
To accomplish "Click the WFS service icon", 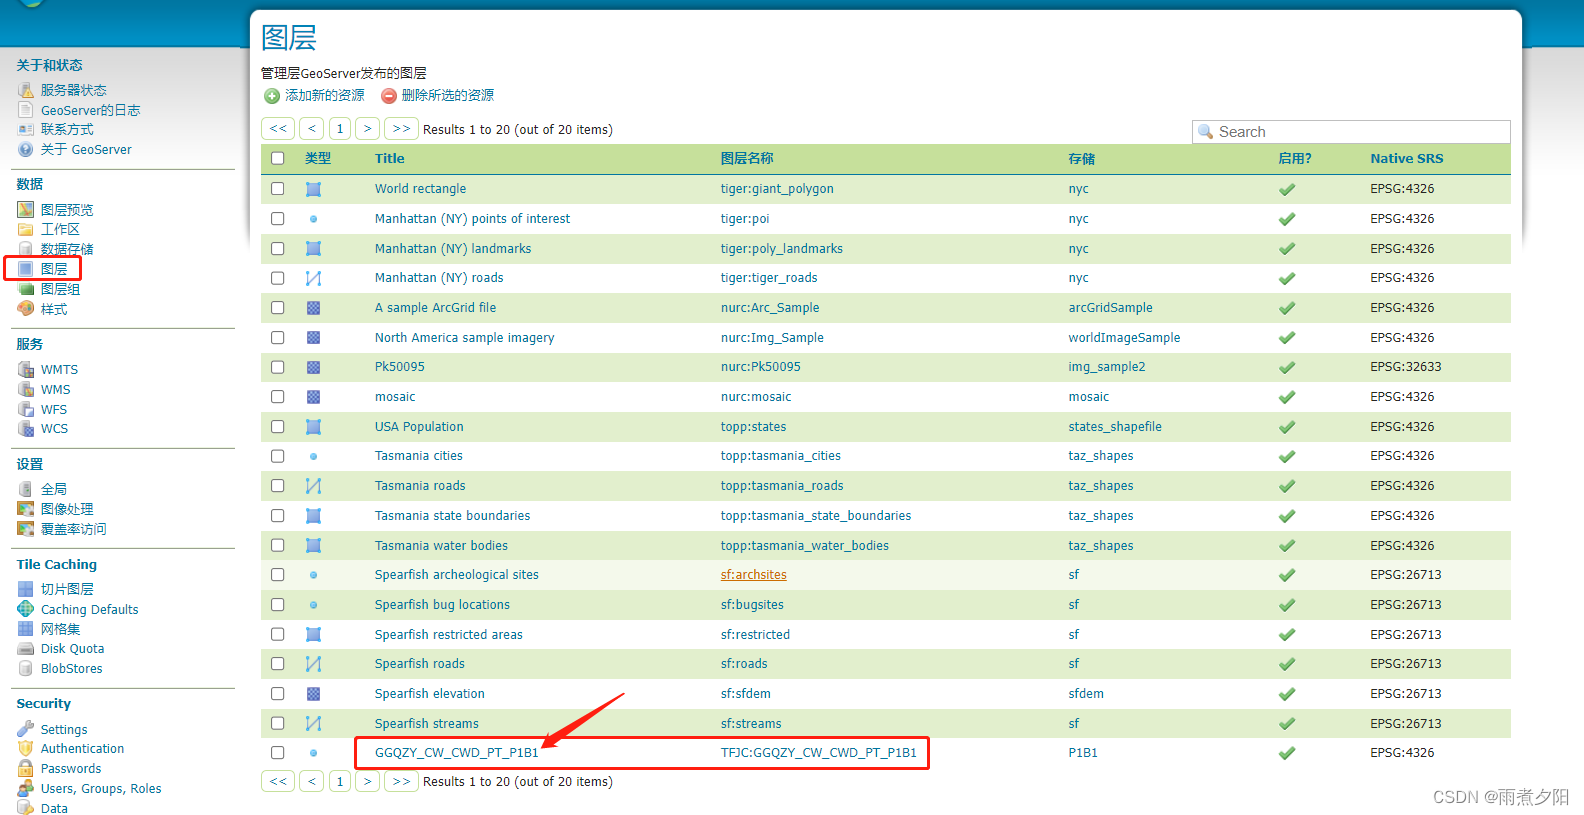I will [26, 409].
